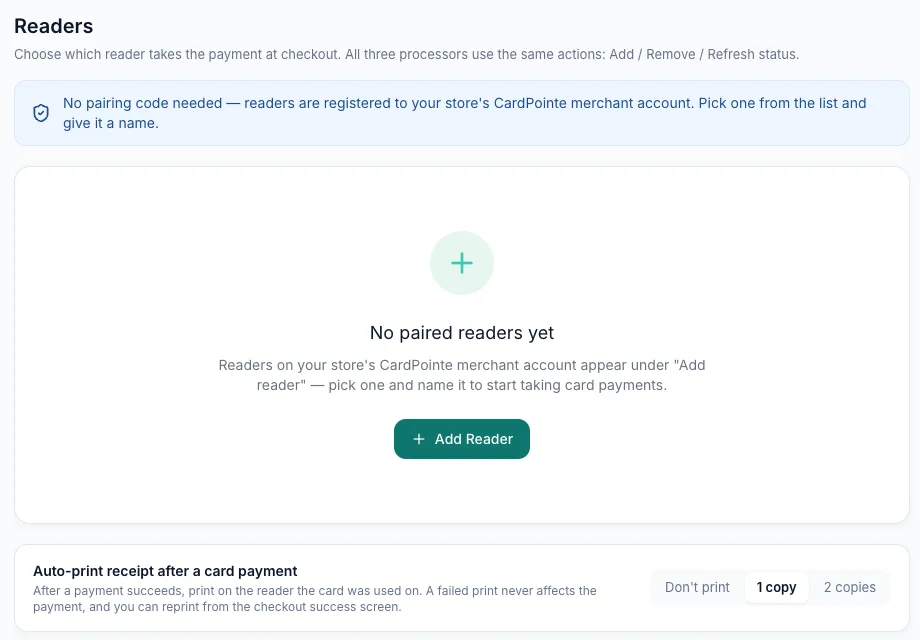Click the failed print never affects payment description
This screenshot has height=640, width=920.
point(314,598)
